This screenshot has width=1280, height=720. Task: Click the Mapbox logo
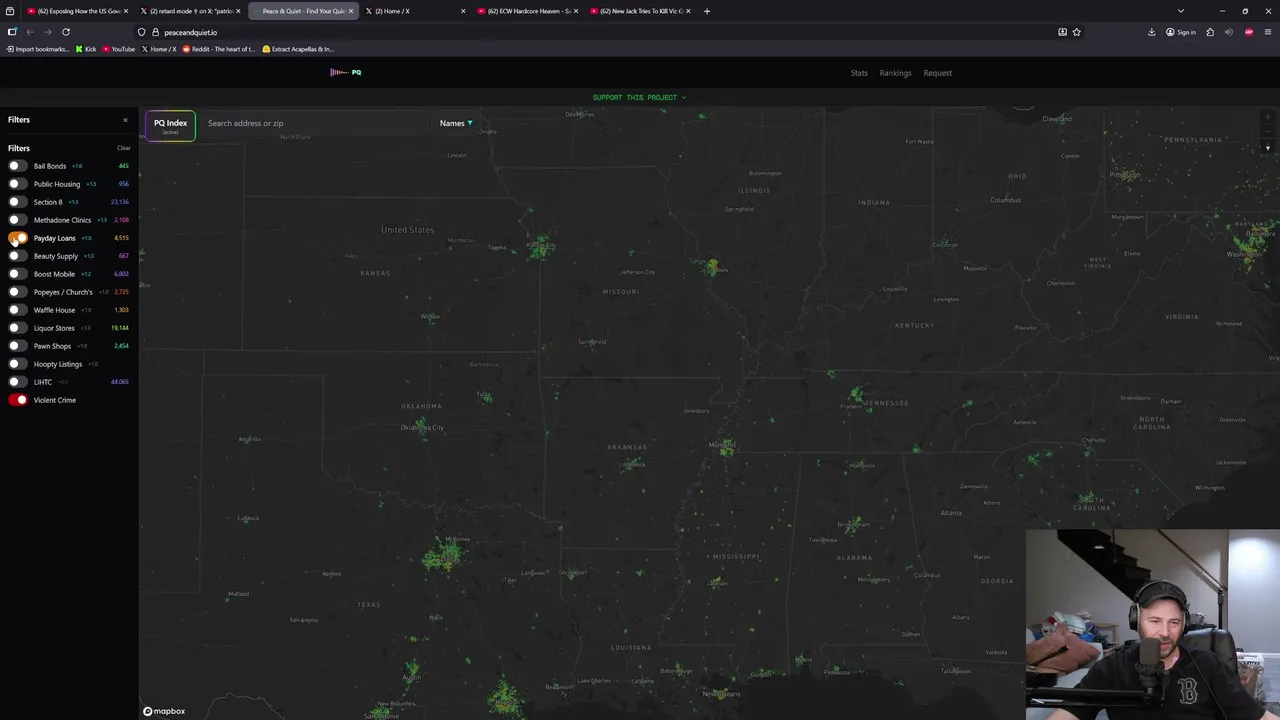pos(164,711)
